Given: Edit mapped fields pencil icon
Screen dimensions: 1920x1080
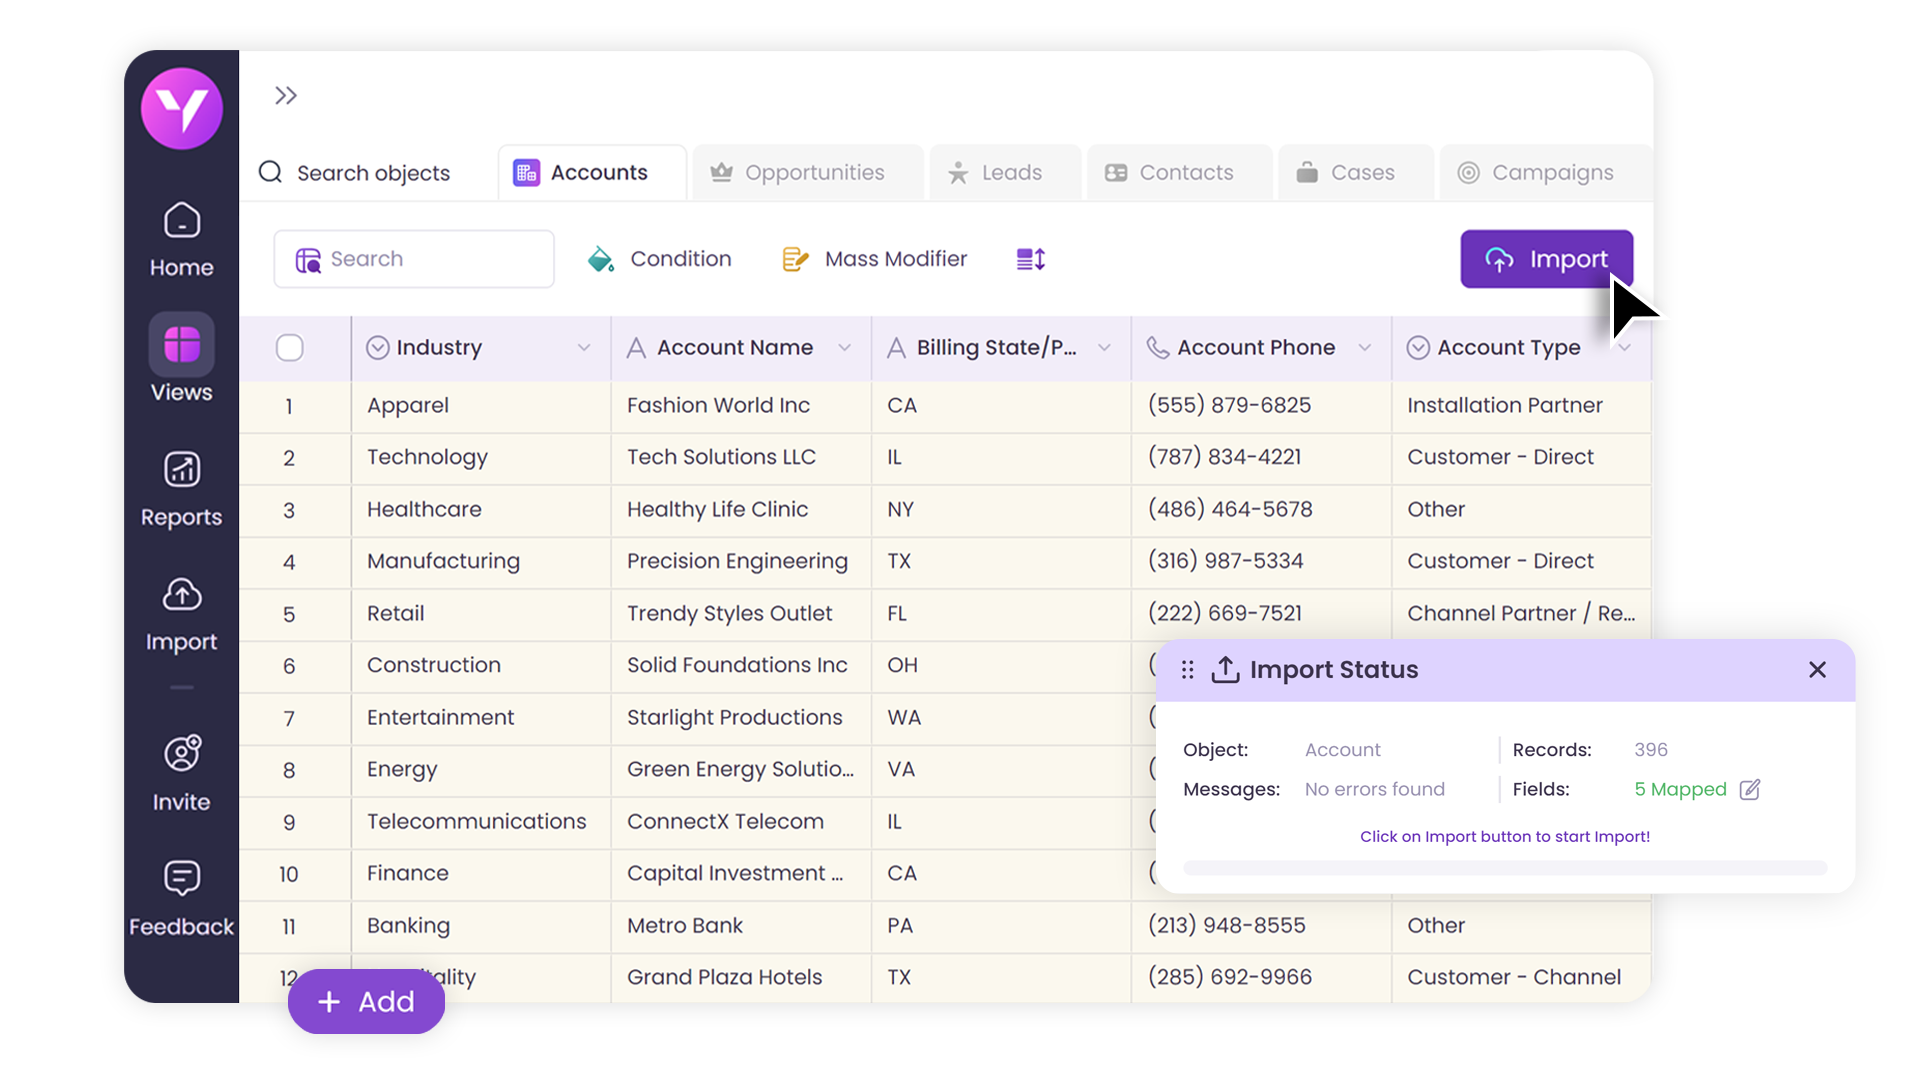Looking at the screenshot, I should (x=1749, y=790).
